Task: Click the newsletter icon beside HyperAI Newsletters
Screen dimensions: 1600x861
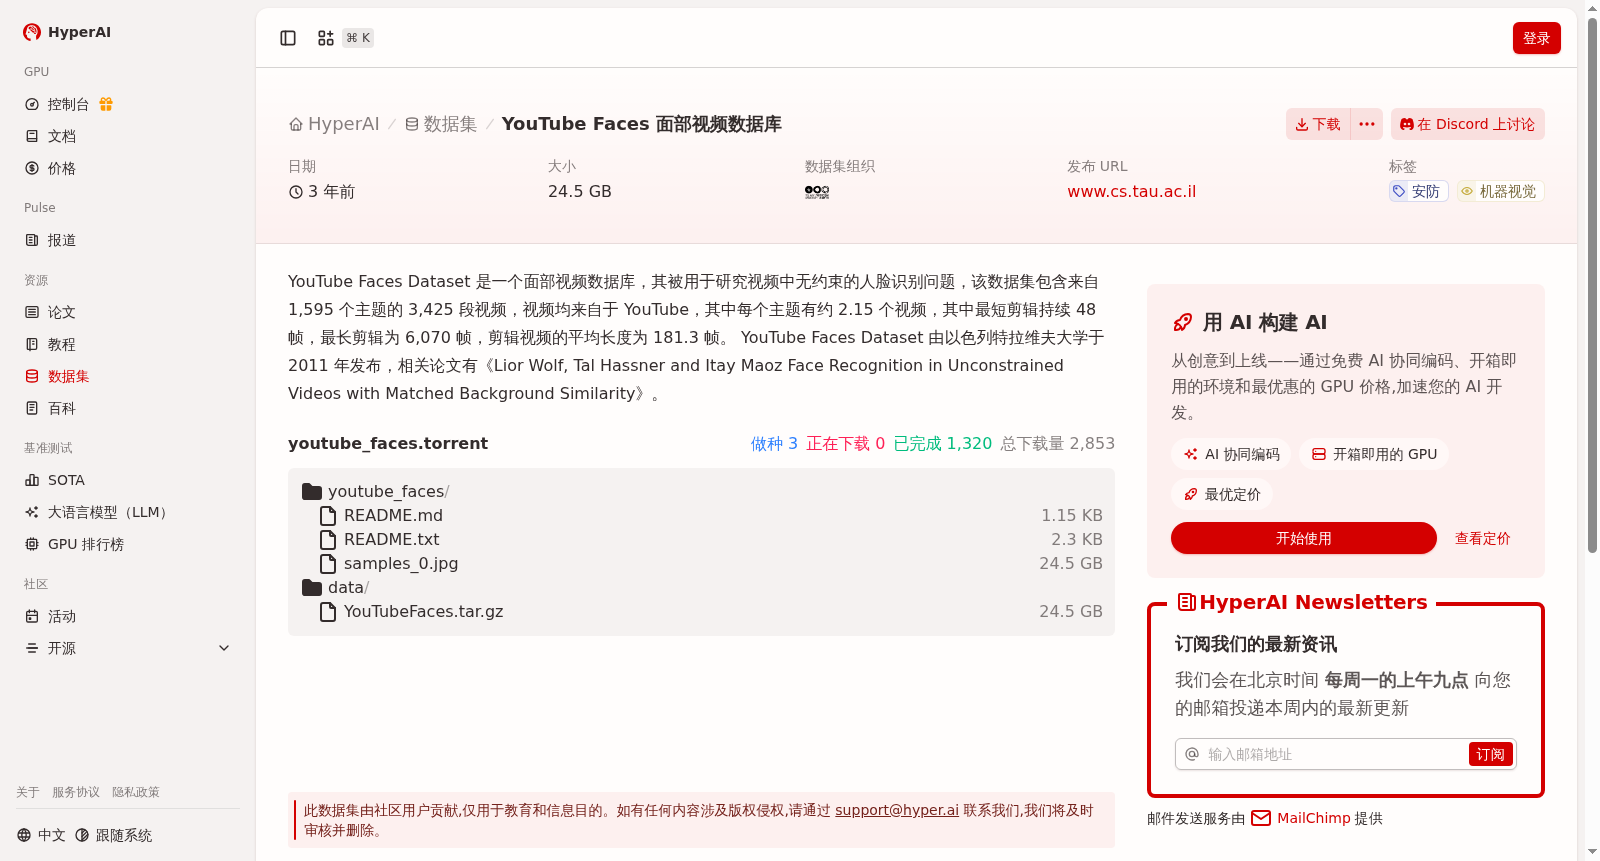Action: click(1187, 602)
